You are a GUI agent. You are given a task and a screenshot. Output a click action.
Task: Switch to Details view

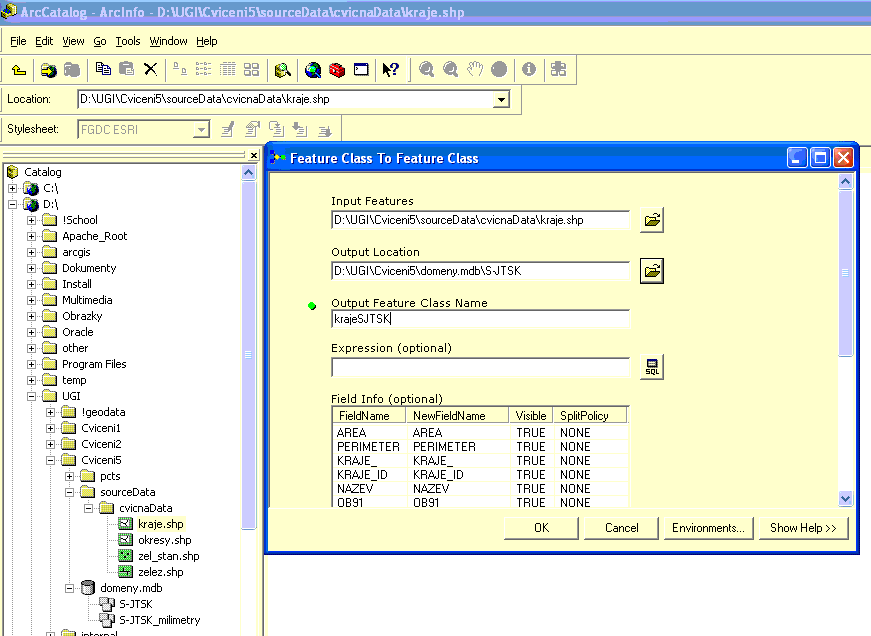coord(227,69)
